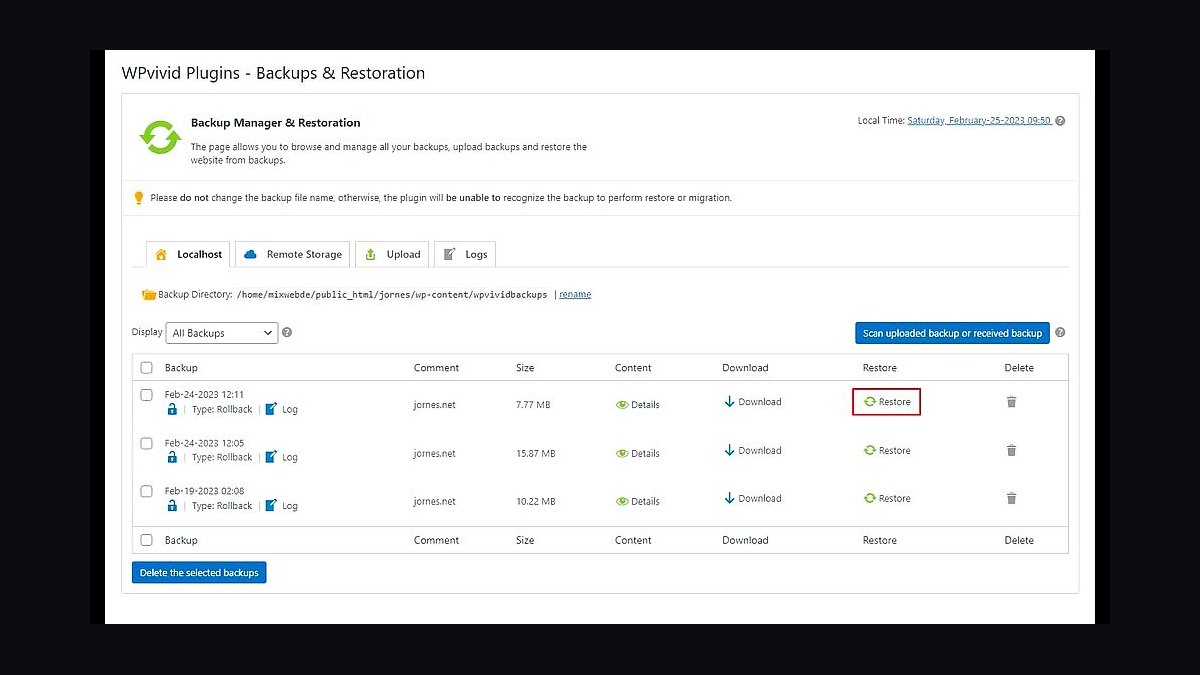This screenshot has height=675, width=1200.
Task: Click help icon beside Local Time
Action: click(1060, 120)
